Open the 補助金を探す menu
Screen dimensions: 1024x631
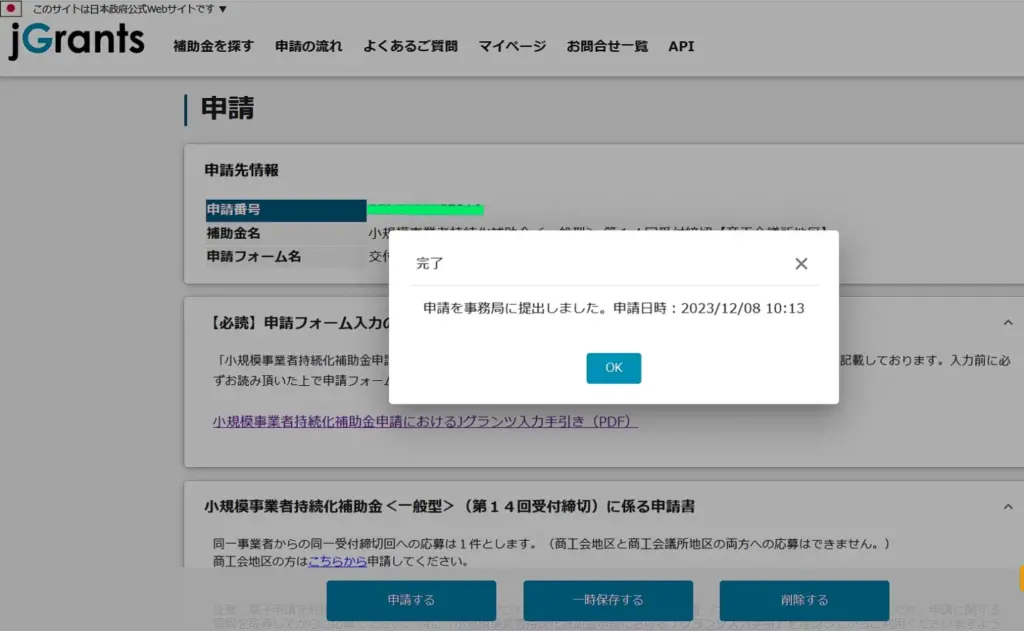pos(213,46)
